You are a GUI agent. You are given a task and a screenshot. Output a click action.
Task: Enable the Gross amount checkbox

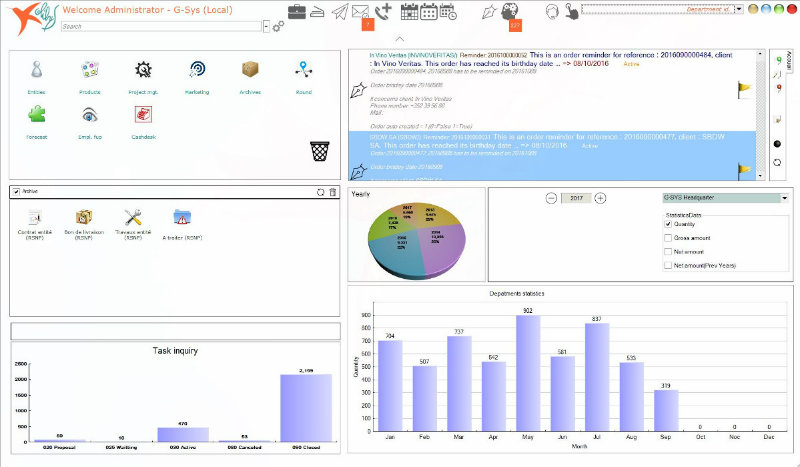pyautogui.click(x=668, y=238)
